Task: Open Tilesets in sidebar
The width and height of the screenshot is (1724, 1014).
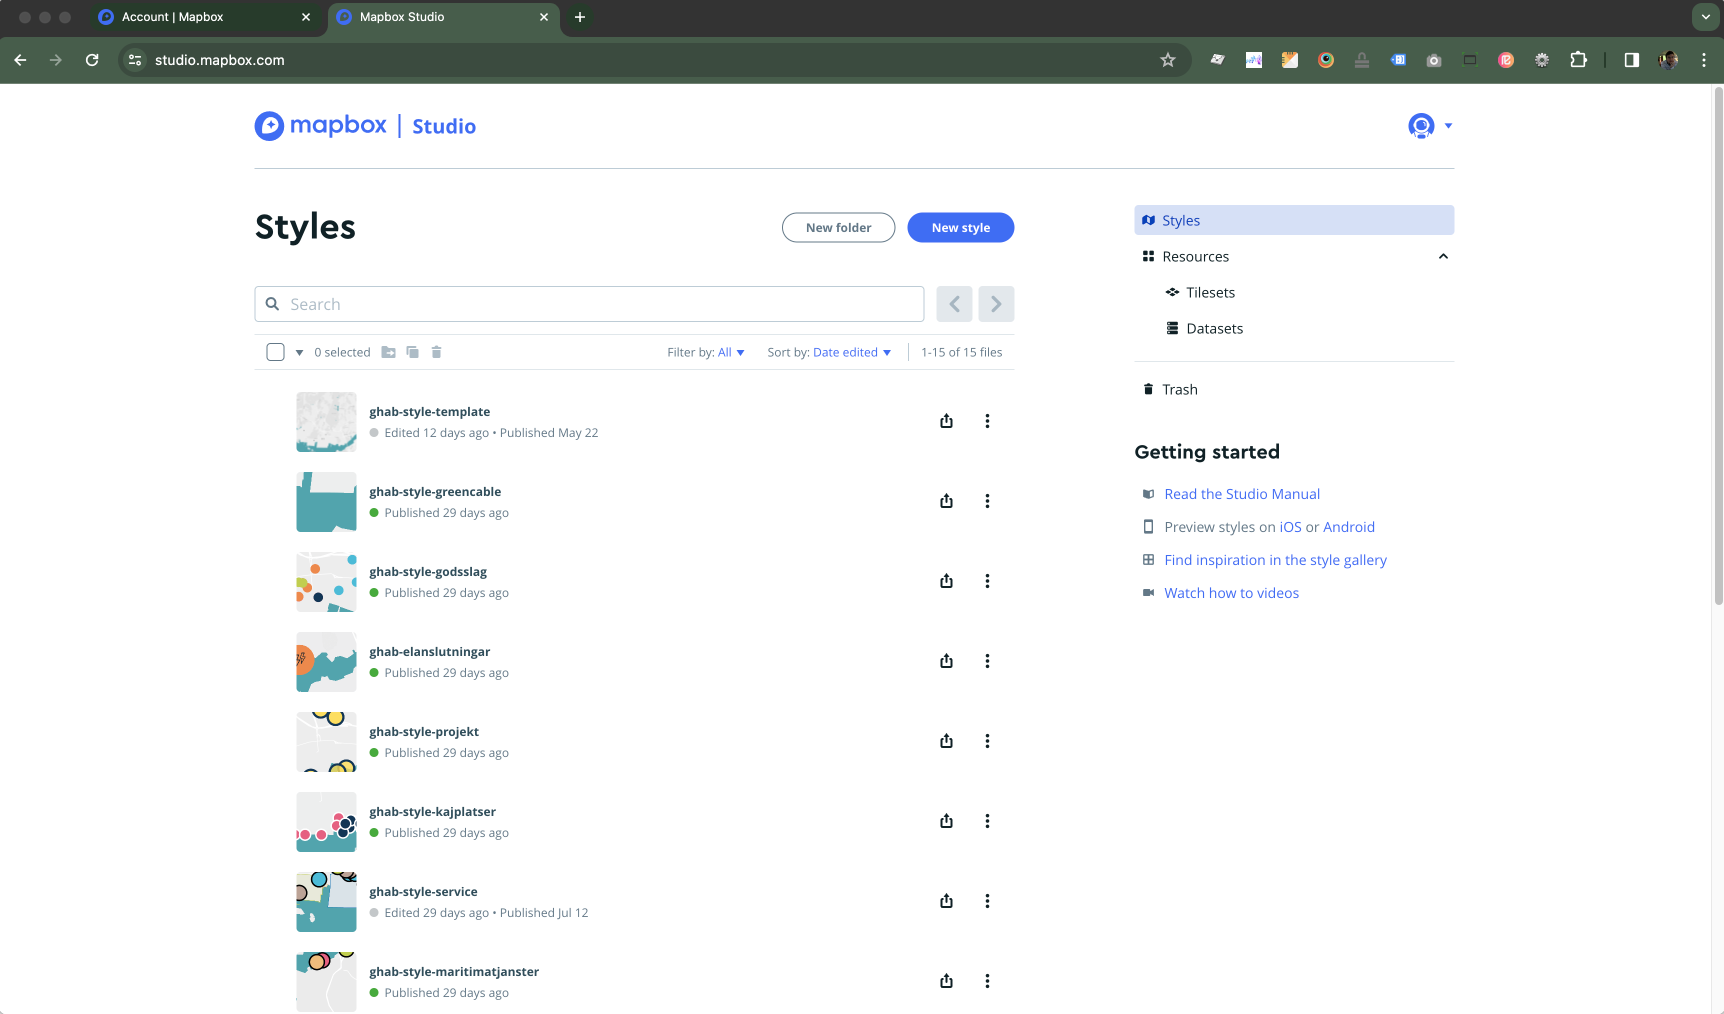Action: [x=1210, y=293]
